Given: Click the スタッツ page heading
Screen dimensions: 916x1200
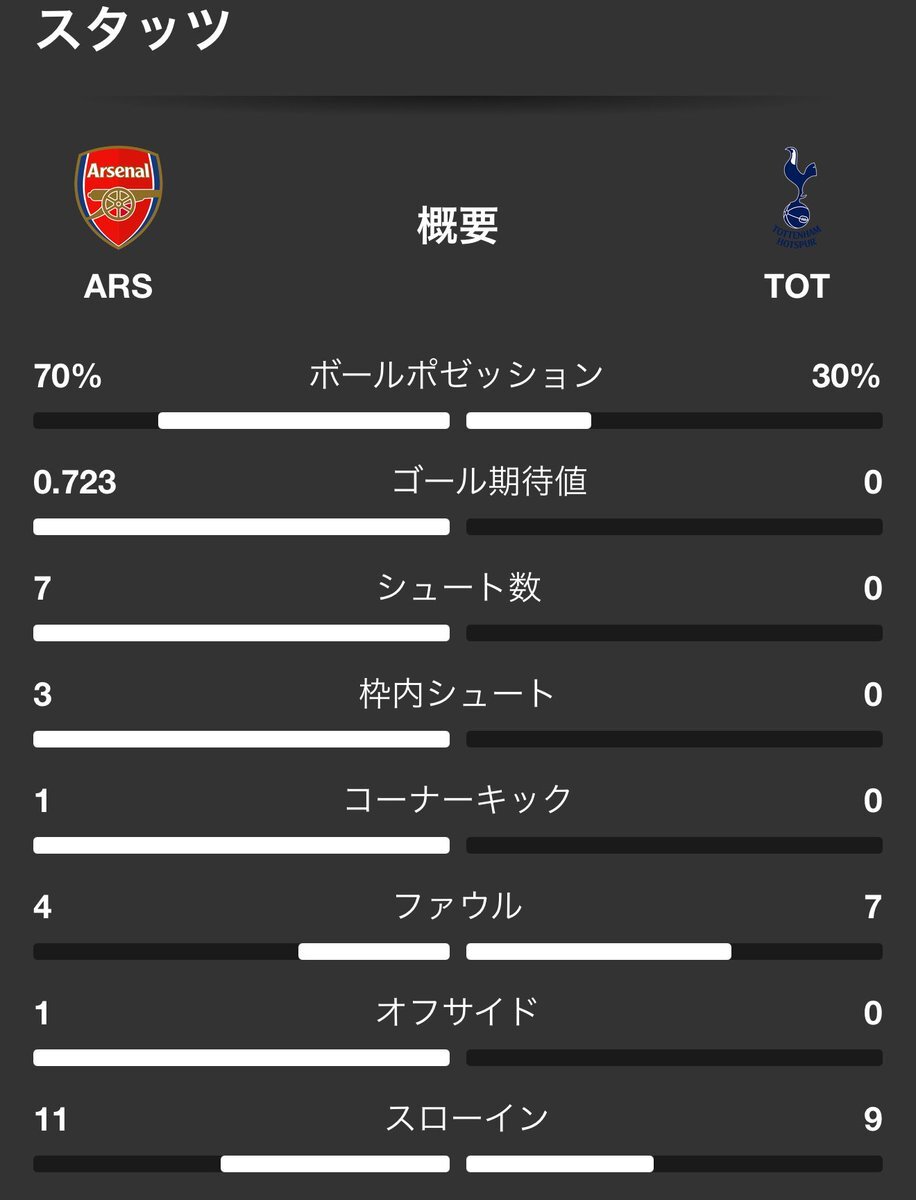Looking at the screenshot, I should (x=132, y=28).
